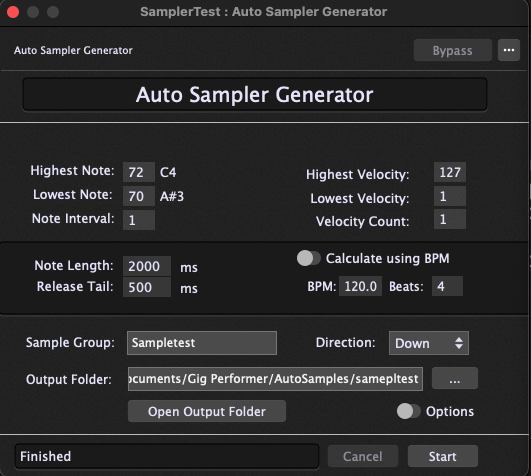
Task: Enable the Options toggle
Action: coord(408,411)
